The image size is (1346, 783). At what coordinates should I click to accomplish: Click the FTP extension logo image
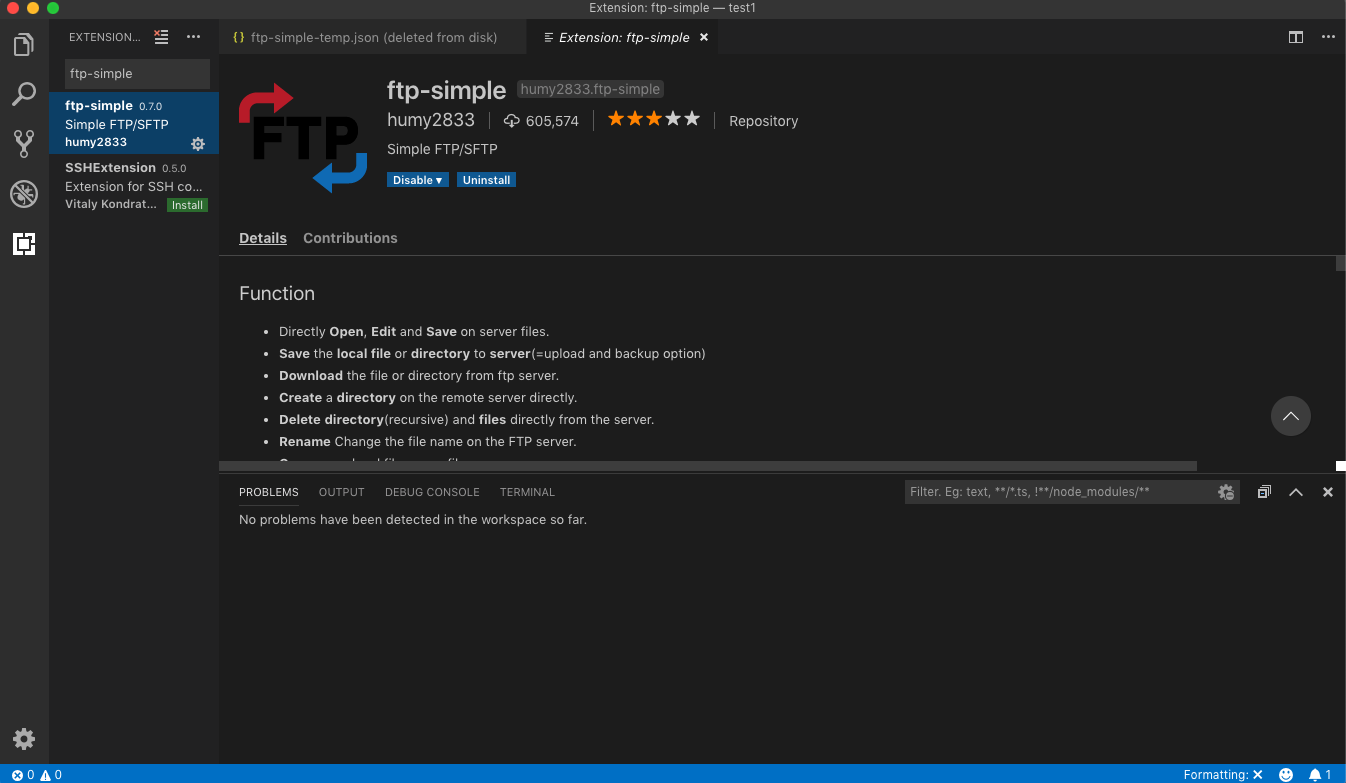tap(304, 138)
